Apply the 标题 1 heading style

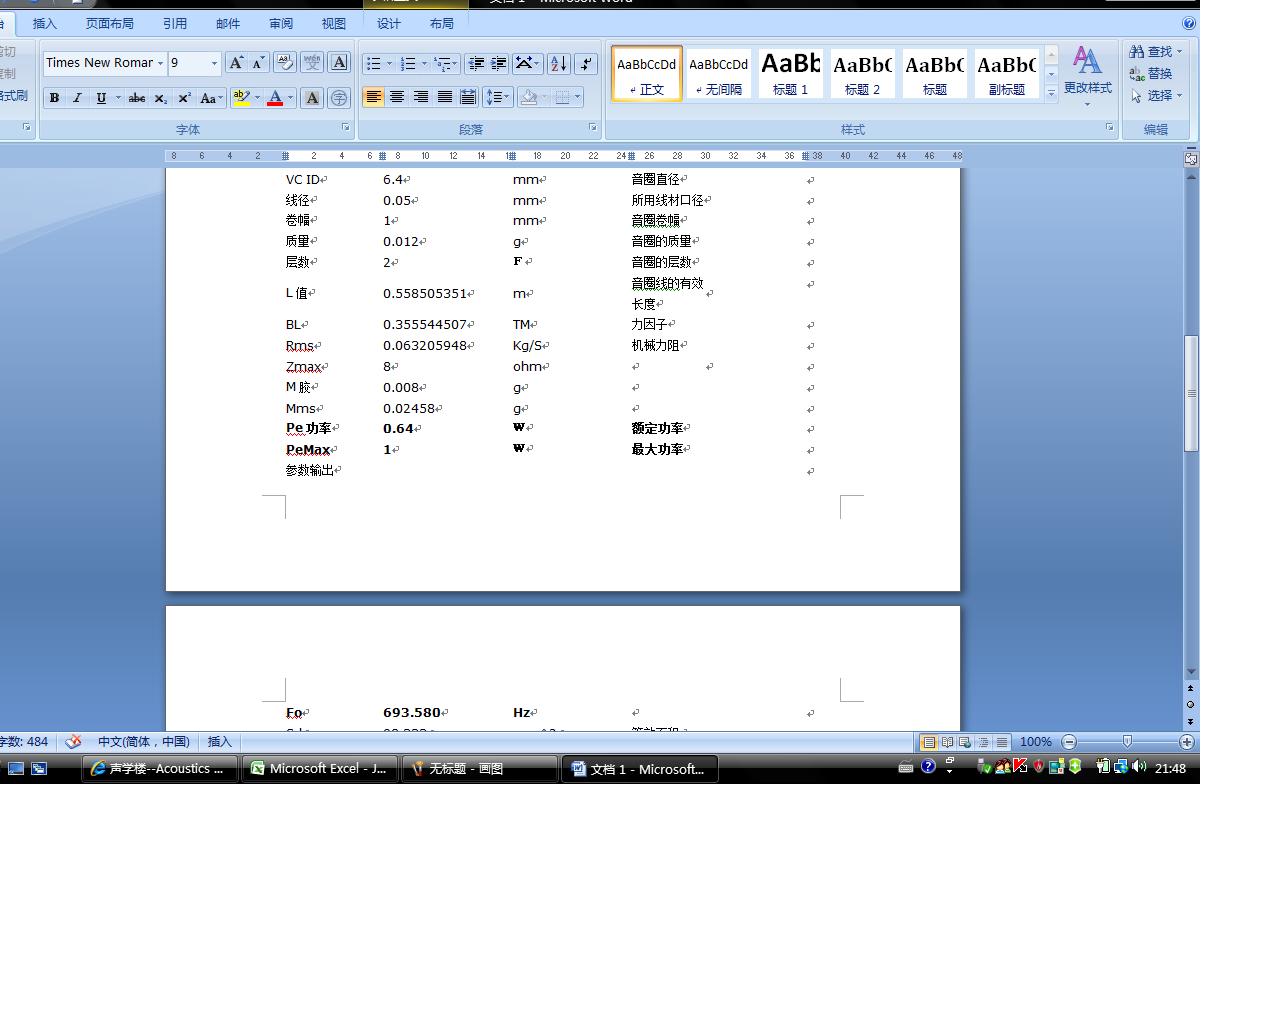coord(790,73)
